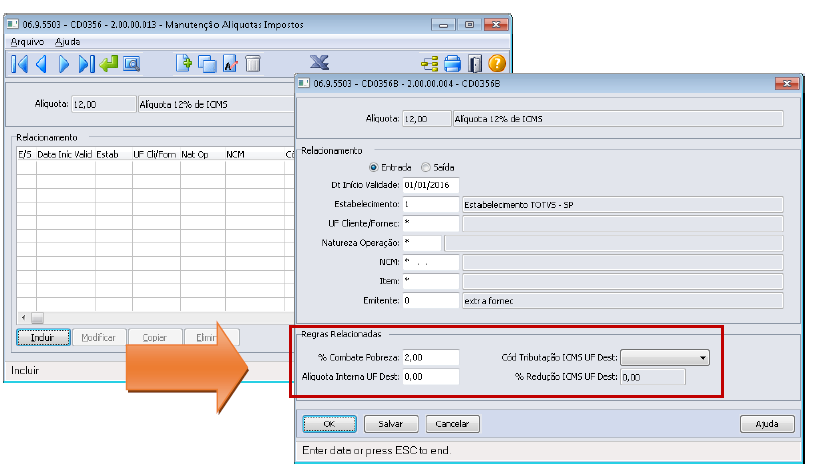This screenshot has height=474, width=816.
Task: Click the Salvar button
Action: [391, 424]
